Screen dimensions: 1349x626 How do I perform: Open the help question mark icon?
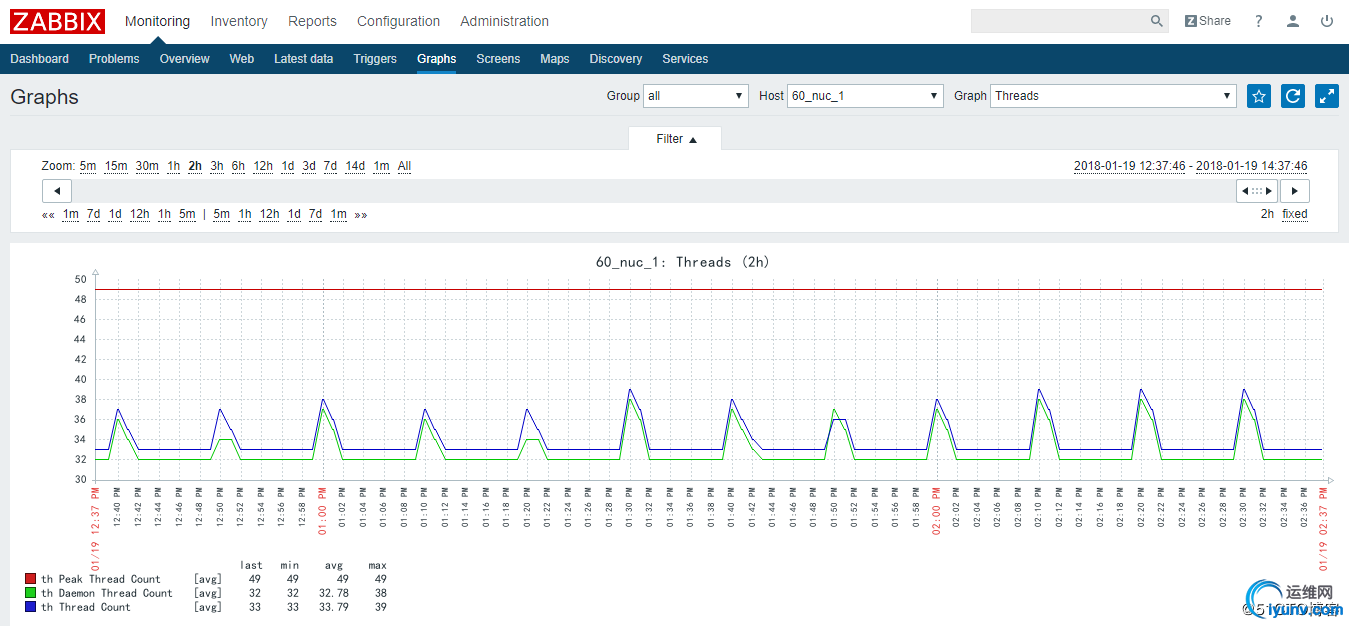1259,21
